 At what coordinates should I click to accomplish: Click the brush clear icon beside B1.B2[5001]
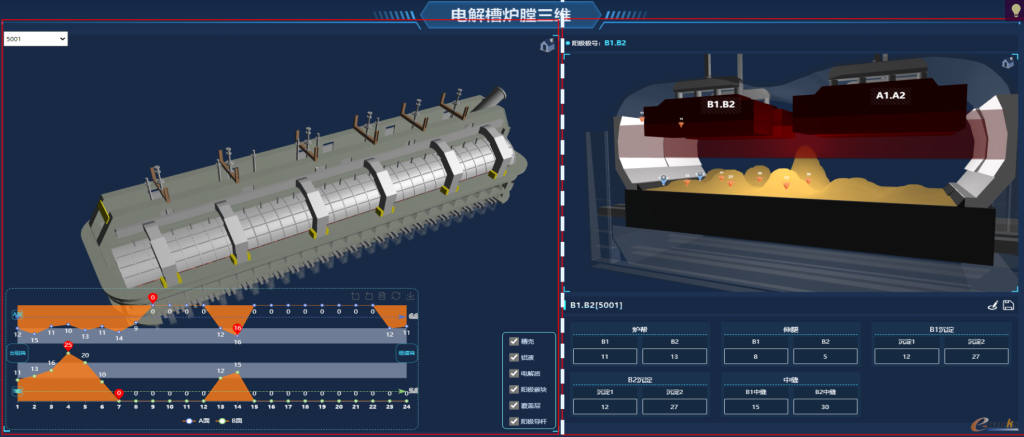pyautogui.click(x=991, y=305)
